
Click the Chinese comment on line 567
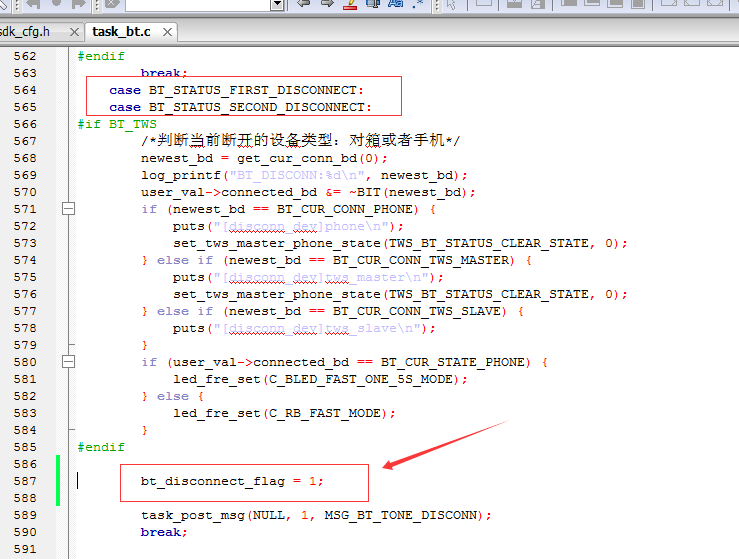pyautogui.click(x=301, y=140)
